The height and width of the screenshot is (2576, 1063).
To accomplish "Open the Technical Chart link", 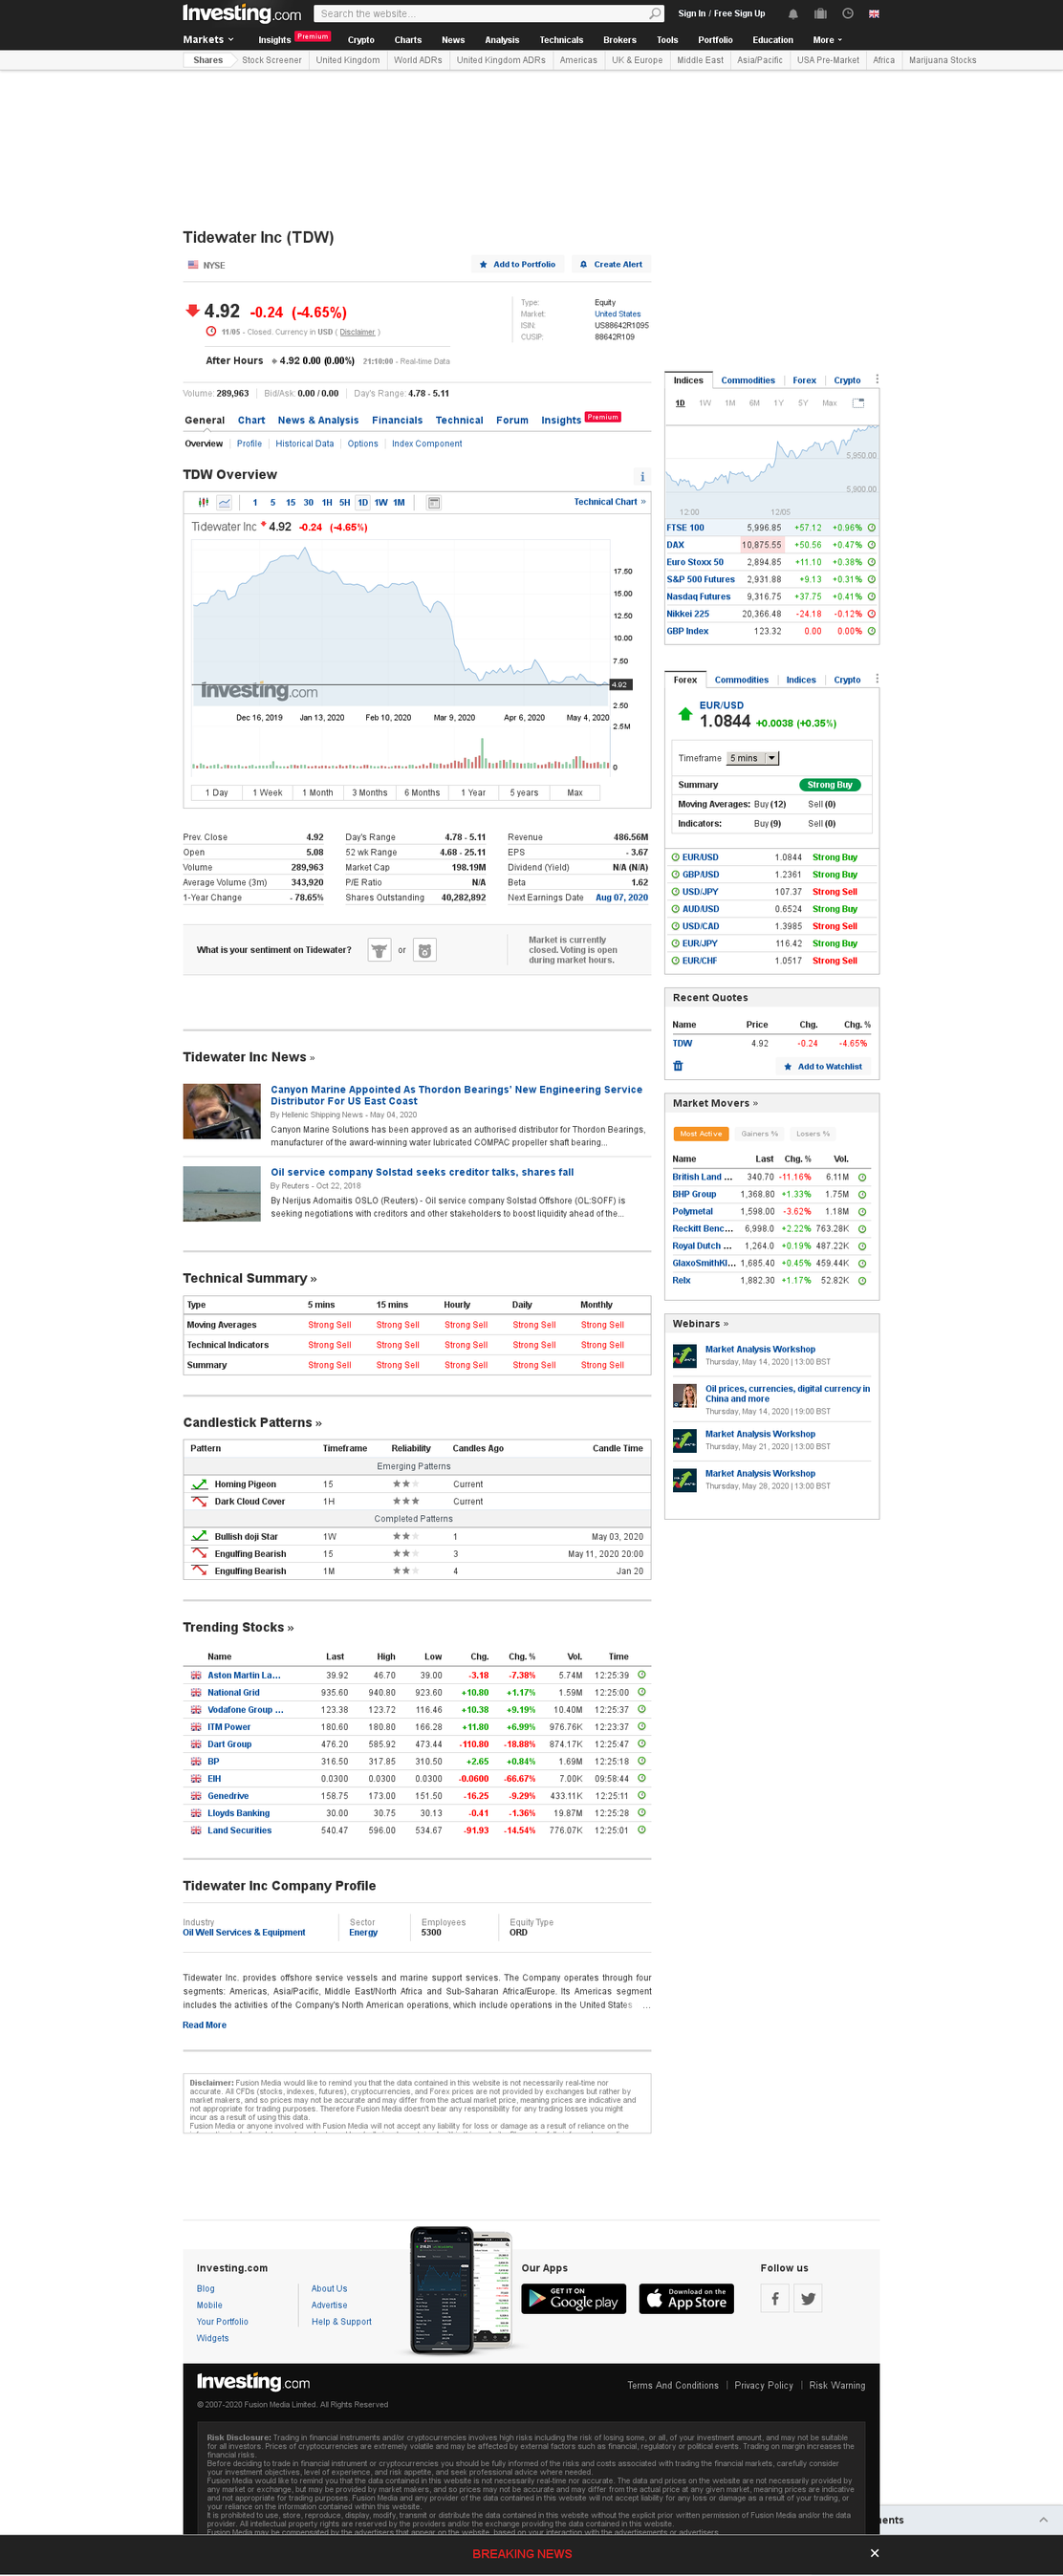I will click(x=610, y=502).
